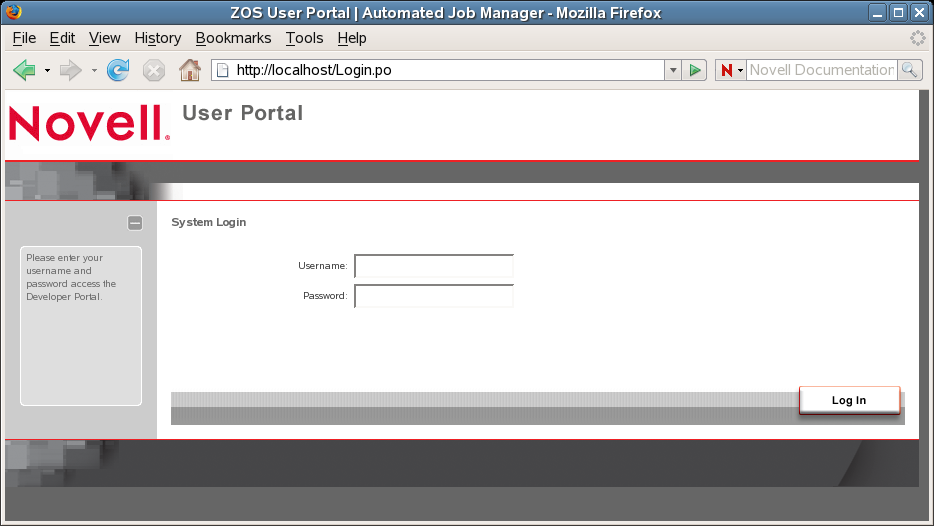Click the green Back arrow button

click(x=24, y=70)
